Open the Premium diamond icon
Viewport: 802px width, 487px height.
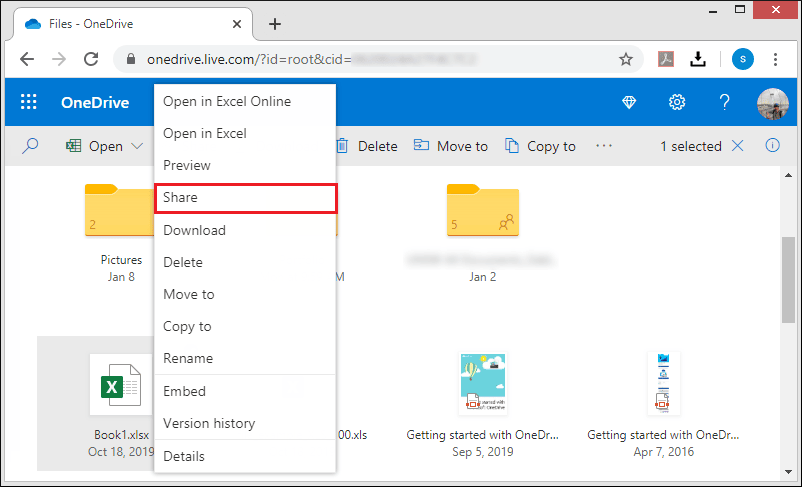click(629, 102)
